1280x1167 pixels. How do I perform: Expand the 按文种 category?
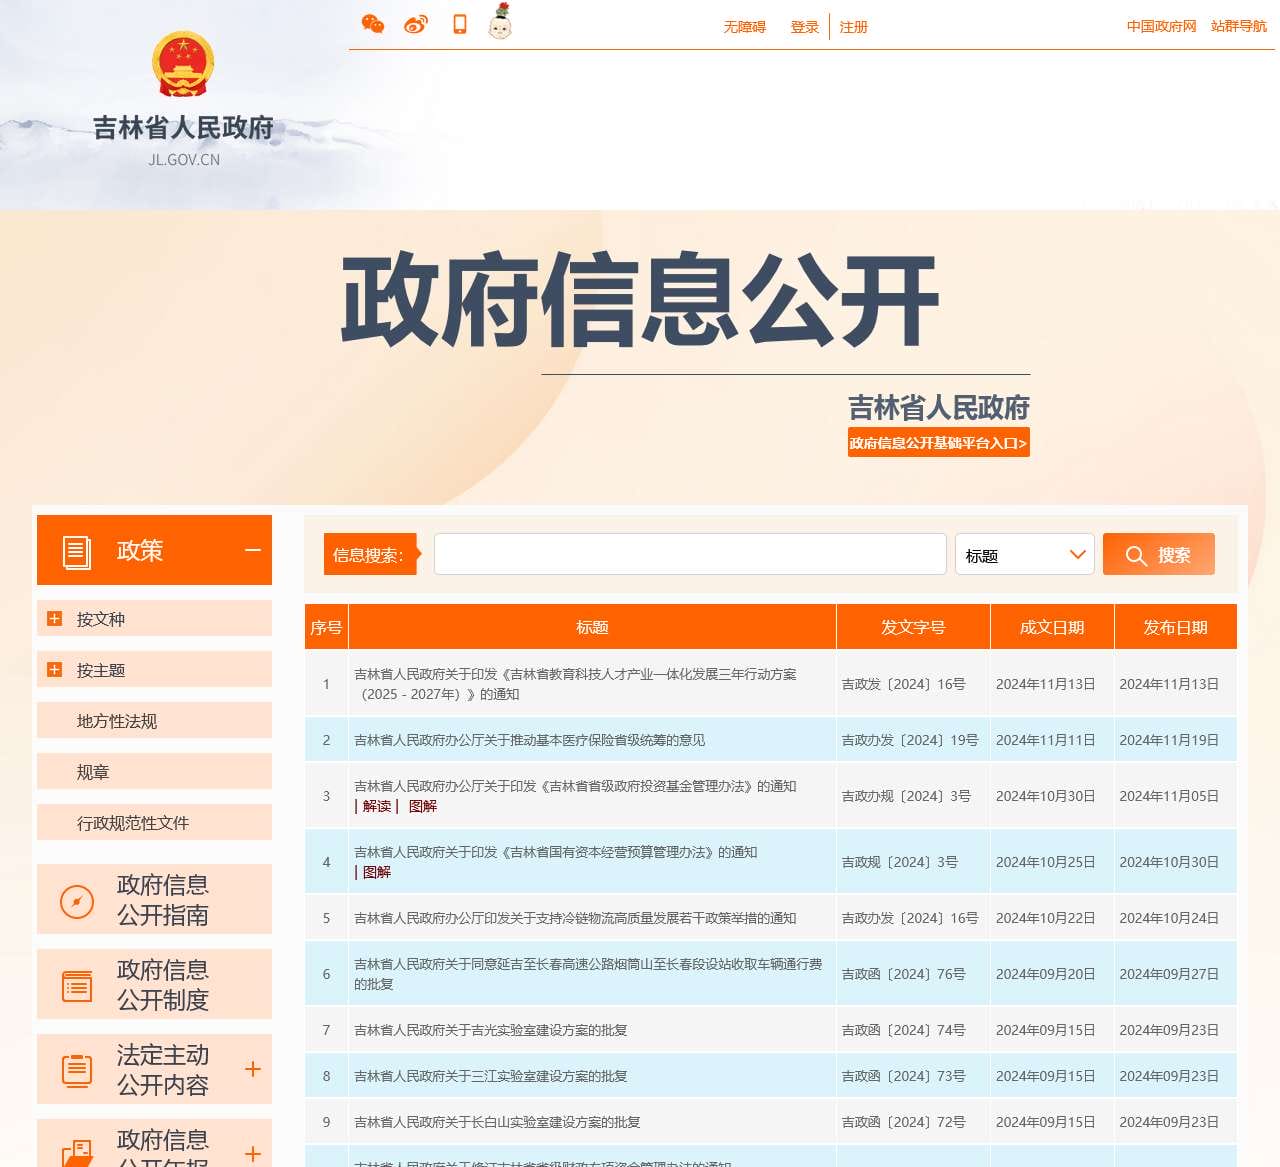pyautogui.click(x=53, y=618)
